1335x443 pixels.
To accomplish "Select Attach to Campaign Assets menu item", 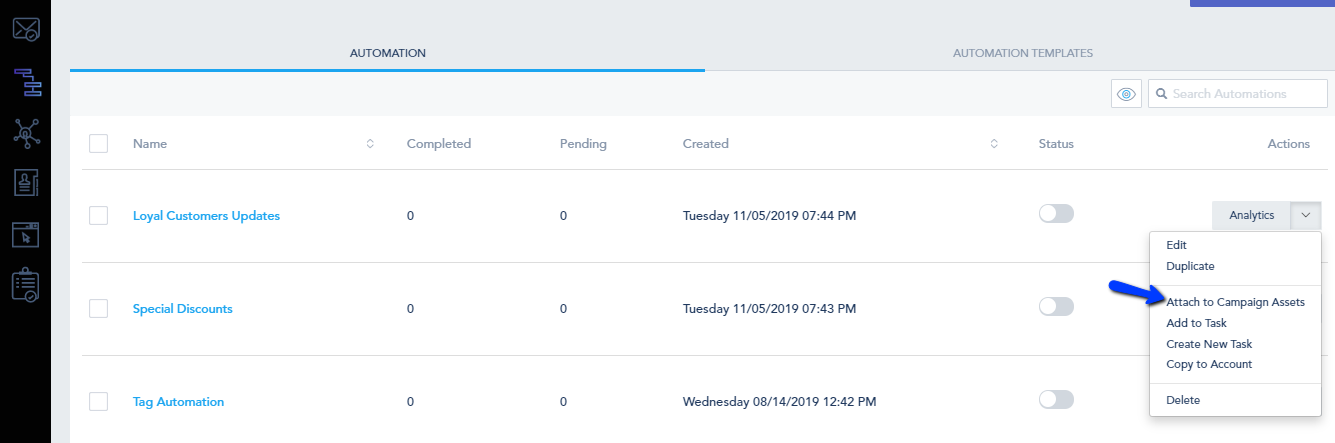I will click(x=1235, y=302).
